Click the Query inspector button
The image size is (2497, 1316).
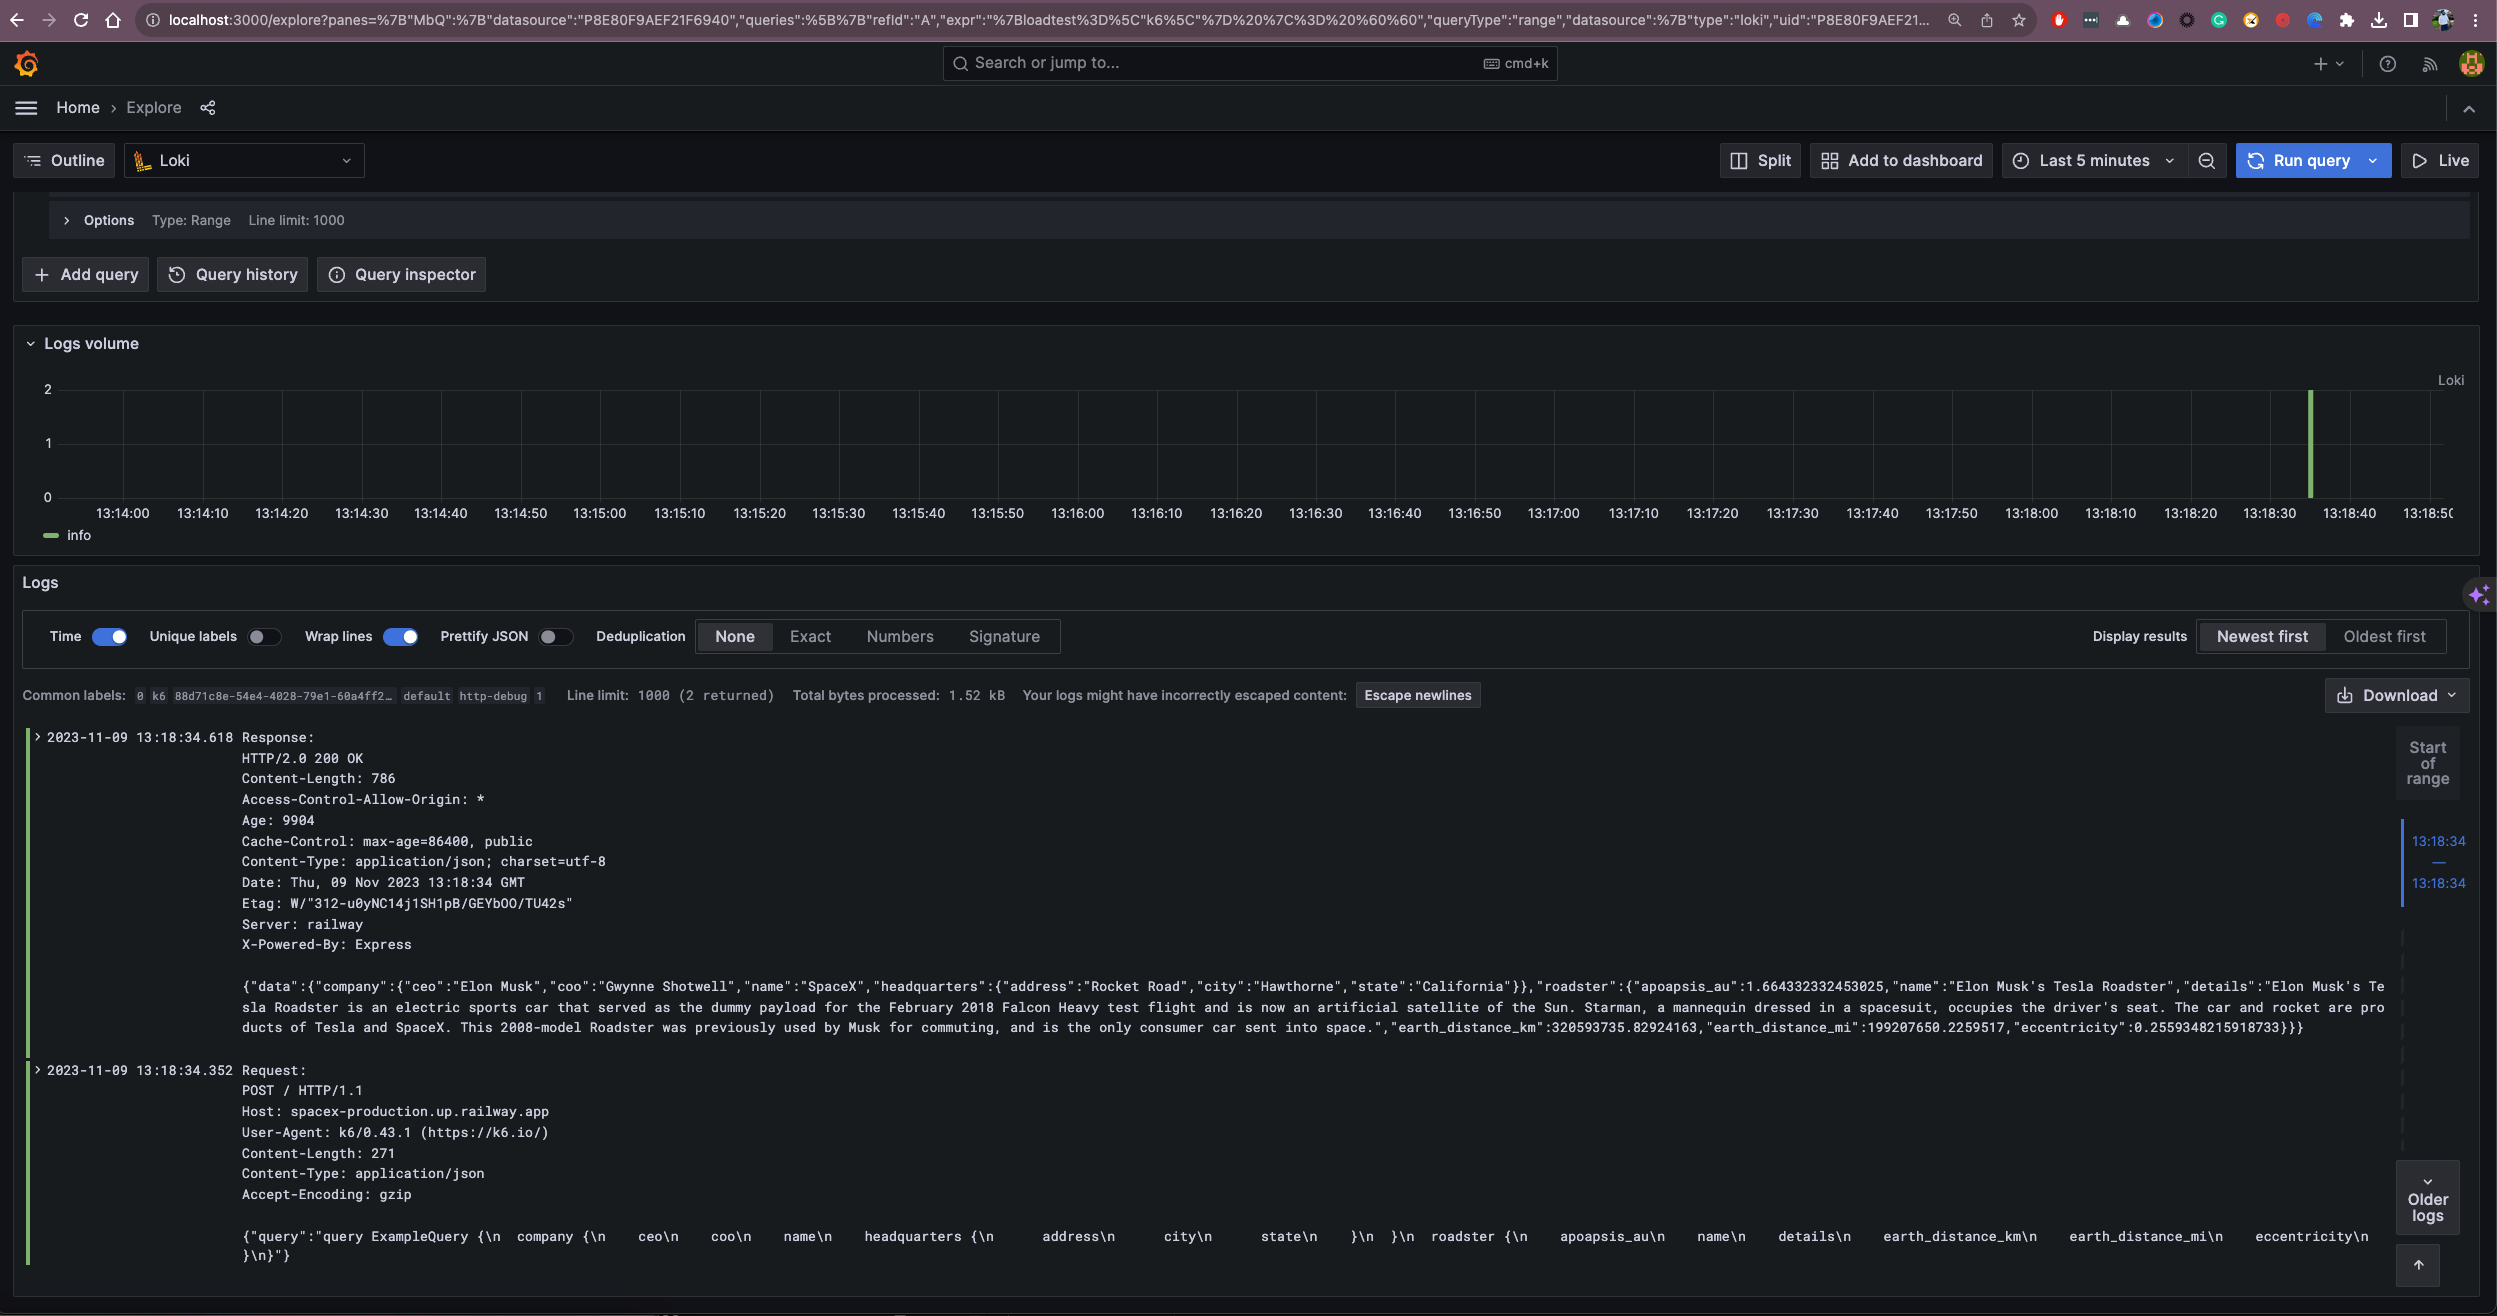tap(401, 275)
